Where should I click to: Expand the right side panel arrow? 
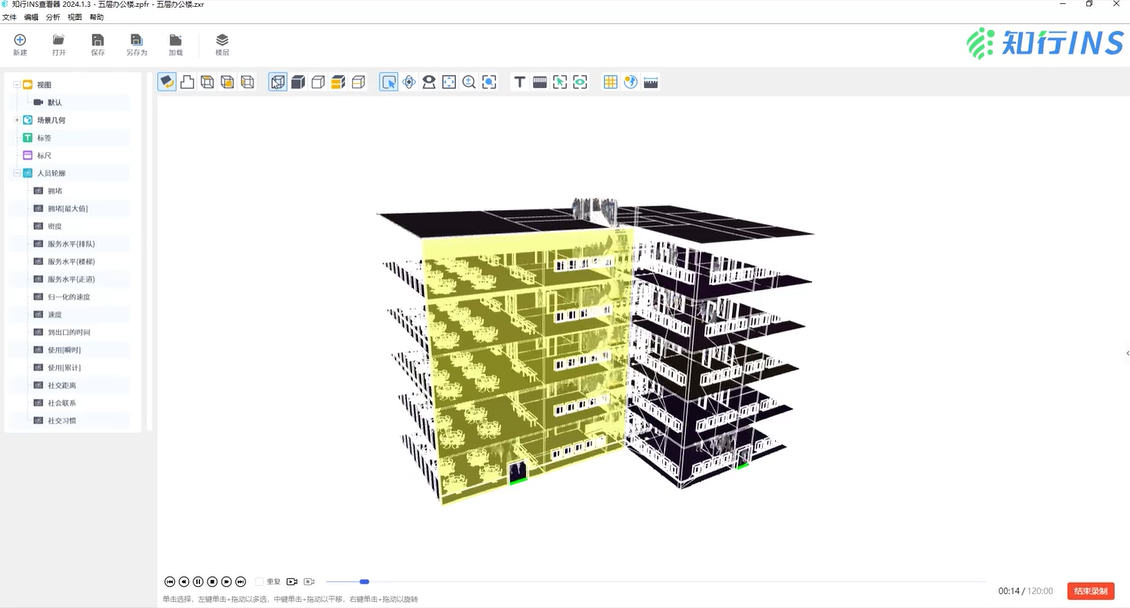click(1127, 353)
